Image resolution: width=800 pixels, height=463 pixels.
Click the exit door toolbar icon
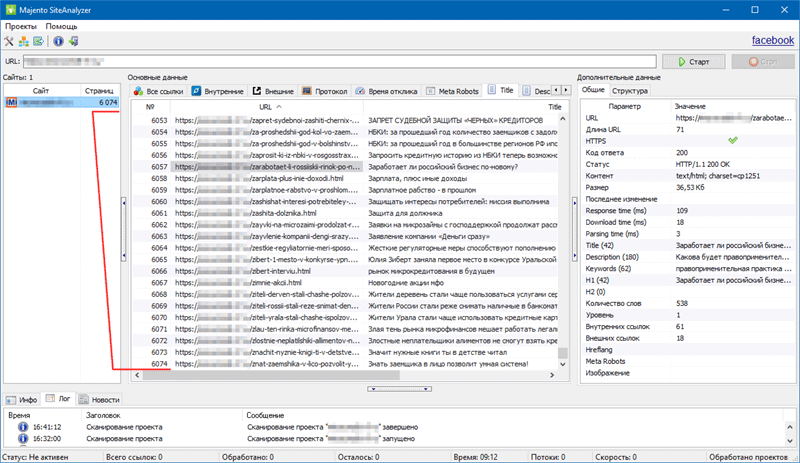73,41
